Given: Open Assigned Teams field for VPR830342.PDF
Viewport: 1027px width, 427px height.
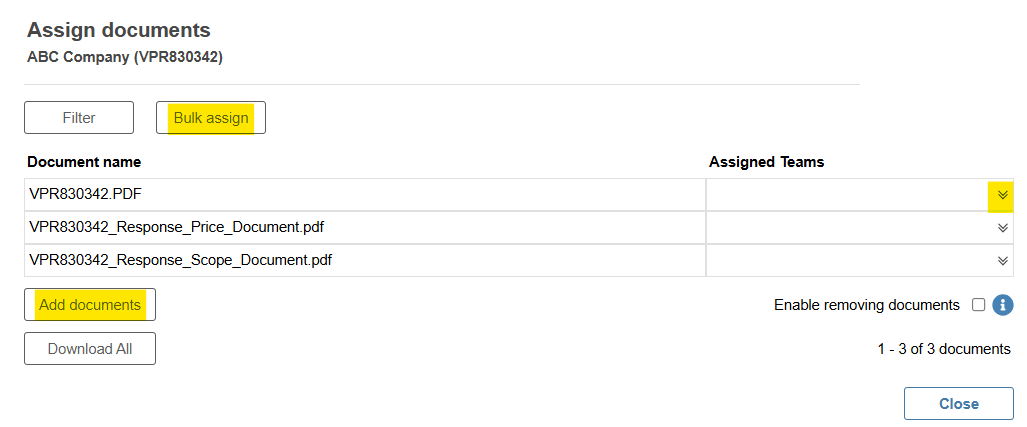Looking at the screenshot, I should [859, 195].
